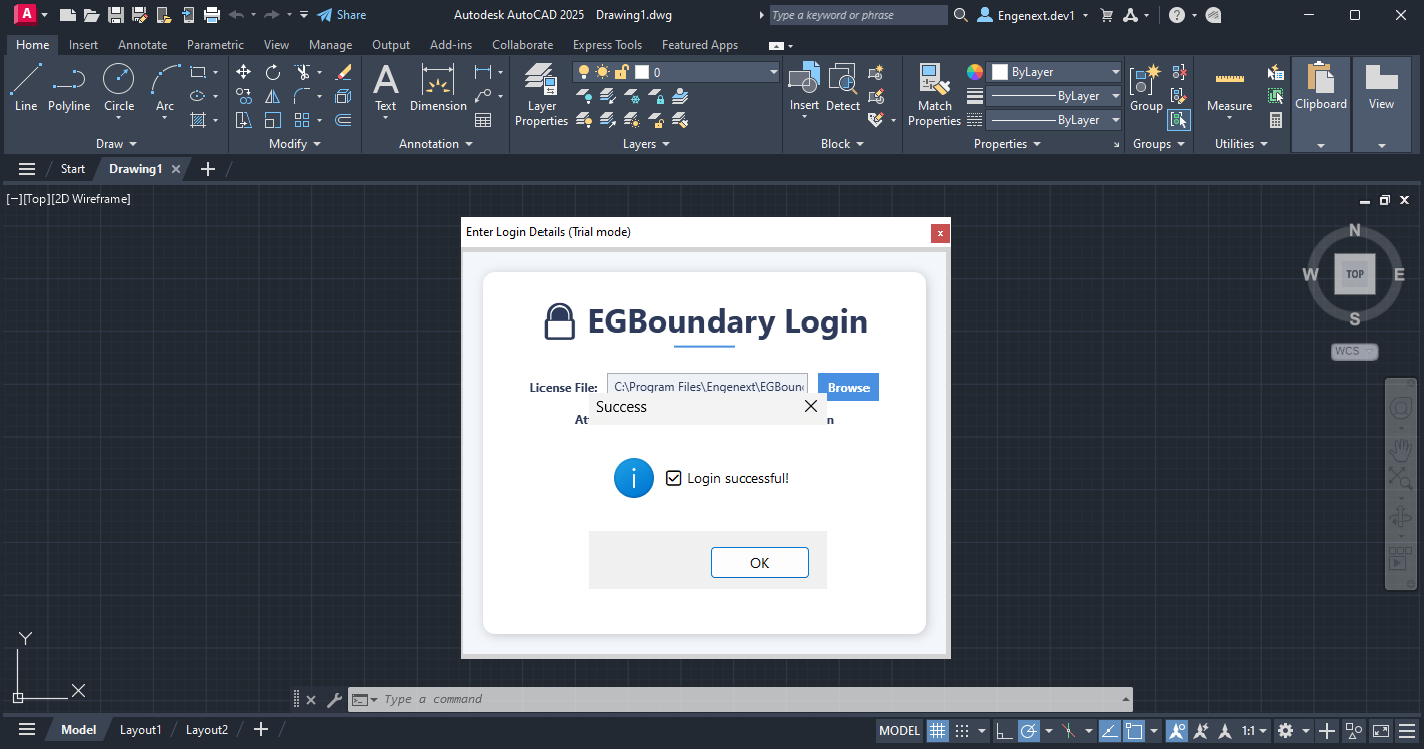Click the License File path field
The width and height of the screenshot is (1424, 749).
(707, 387)
